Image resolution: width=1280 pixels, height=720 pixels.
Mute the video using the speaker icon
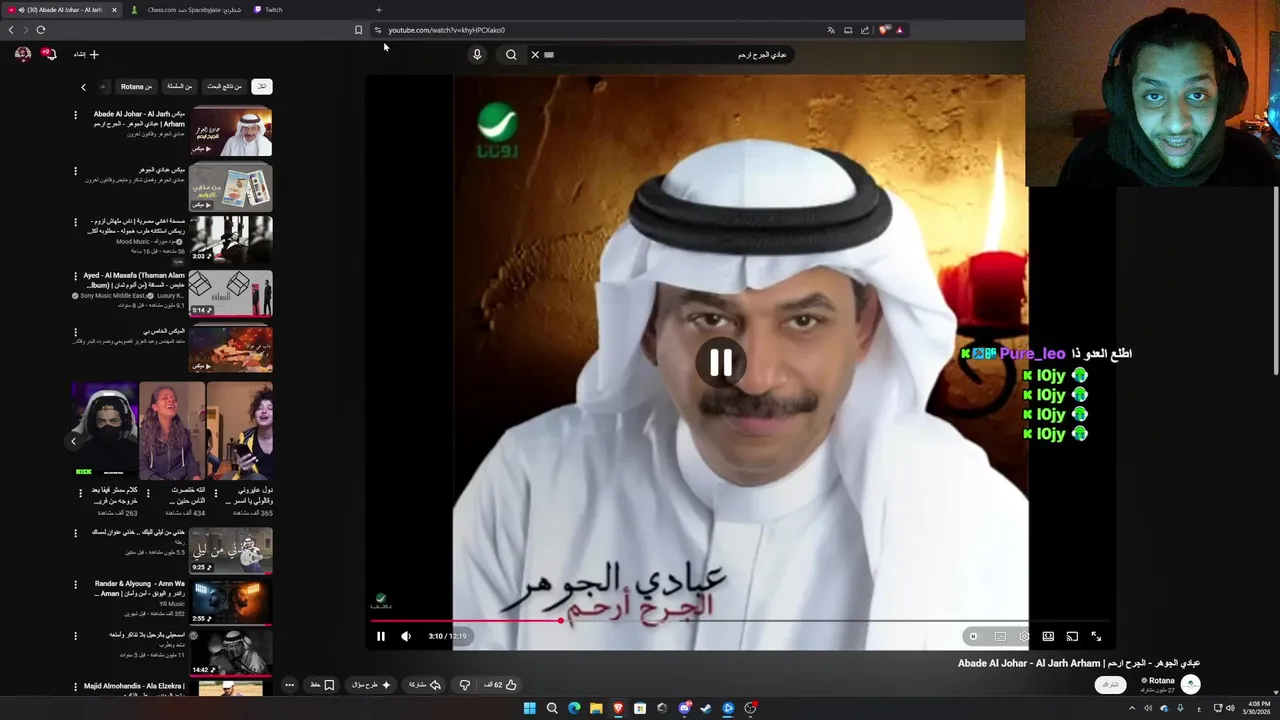[x=406, y=636]
